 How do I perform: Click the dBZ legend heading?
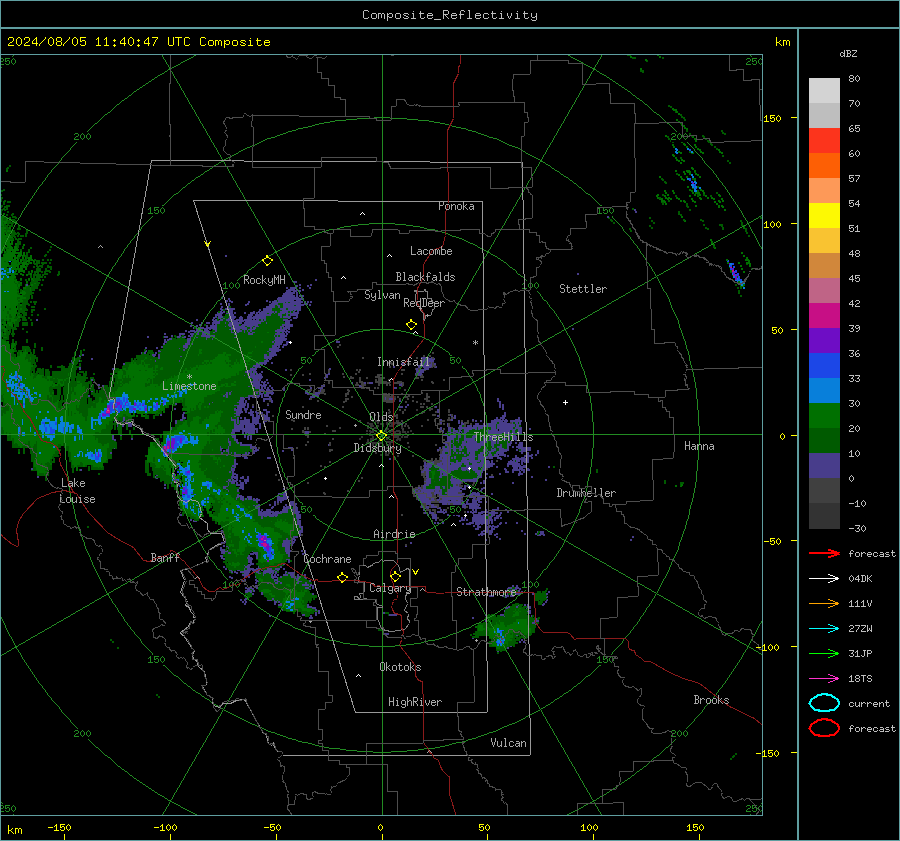[x=848, y=53]
